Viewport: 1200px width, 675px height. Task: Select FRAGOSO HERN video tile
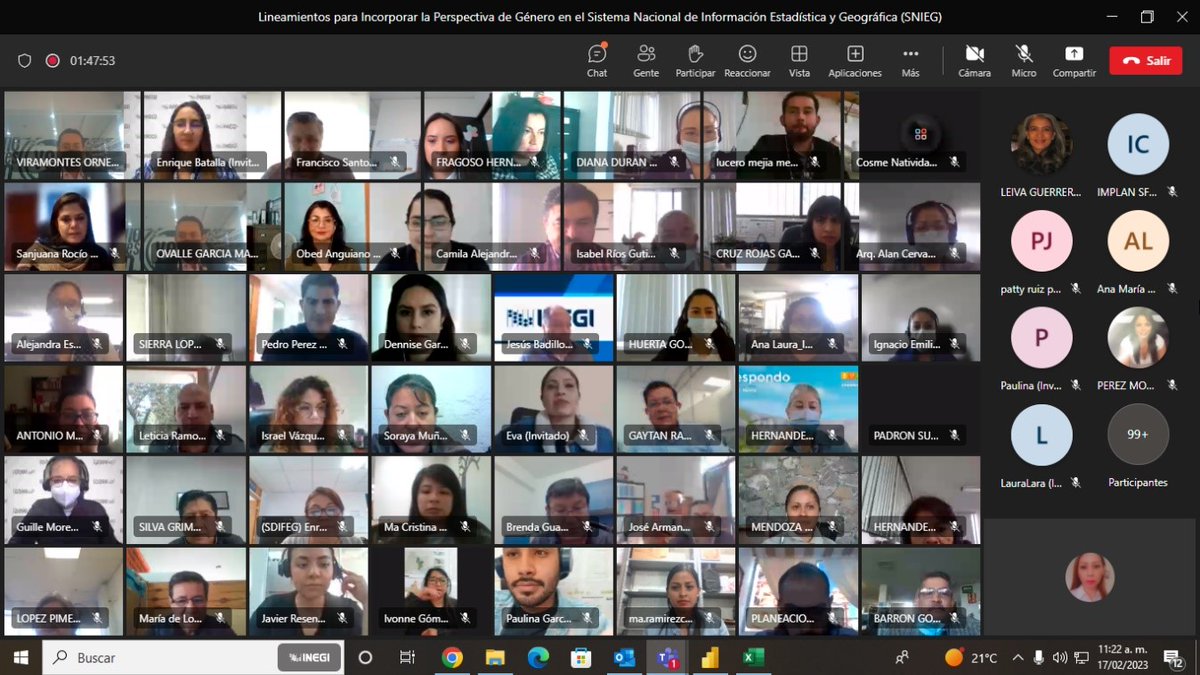[492, 135]
